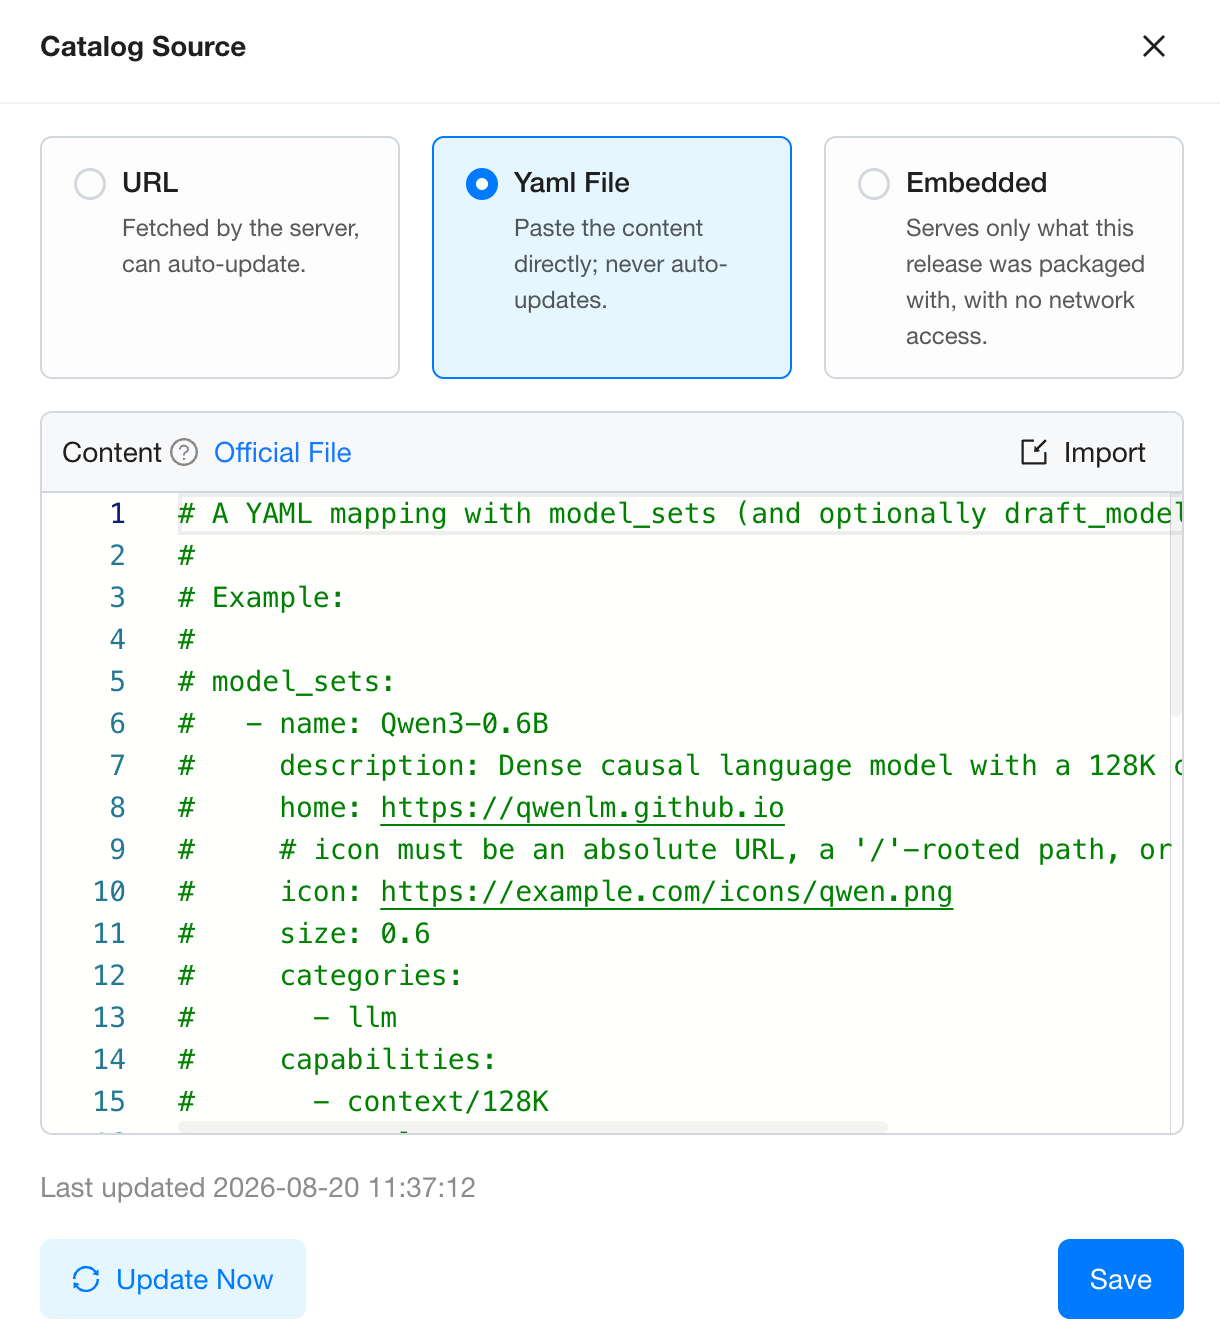
Task: Click the '# model_sets:' line
Action: pos(286,682)
